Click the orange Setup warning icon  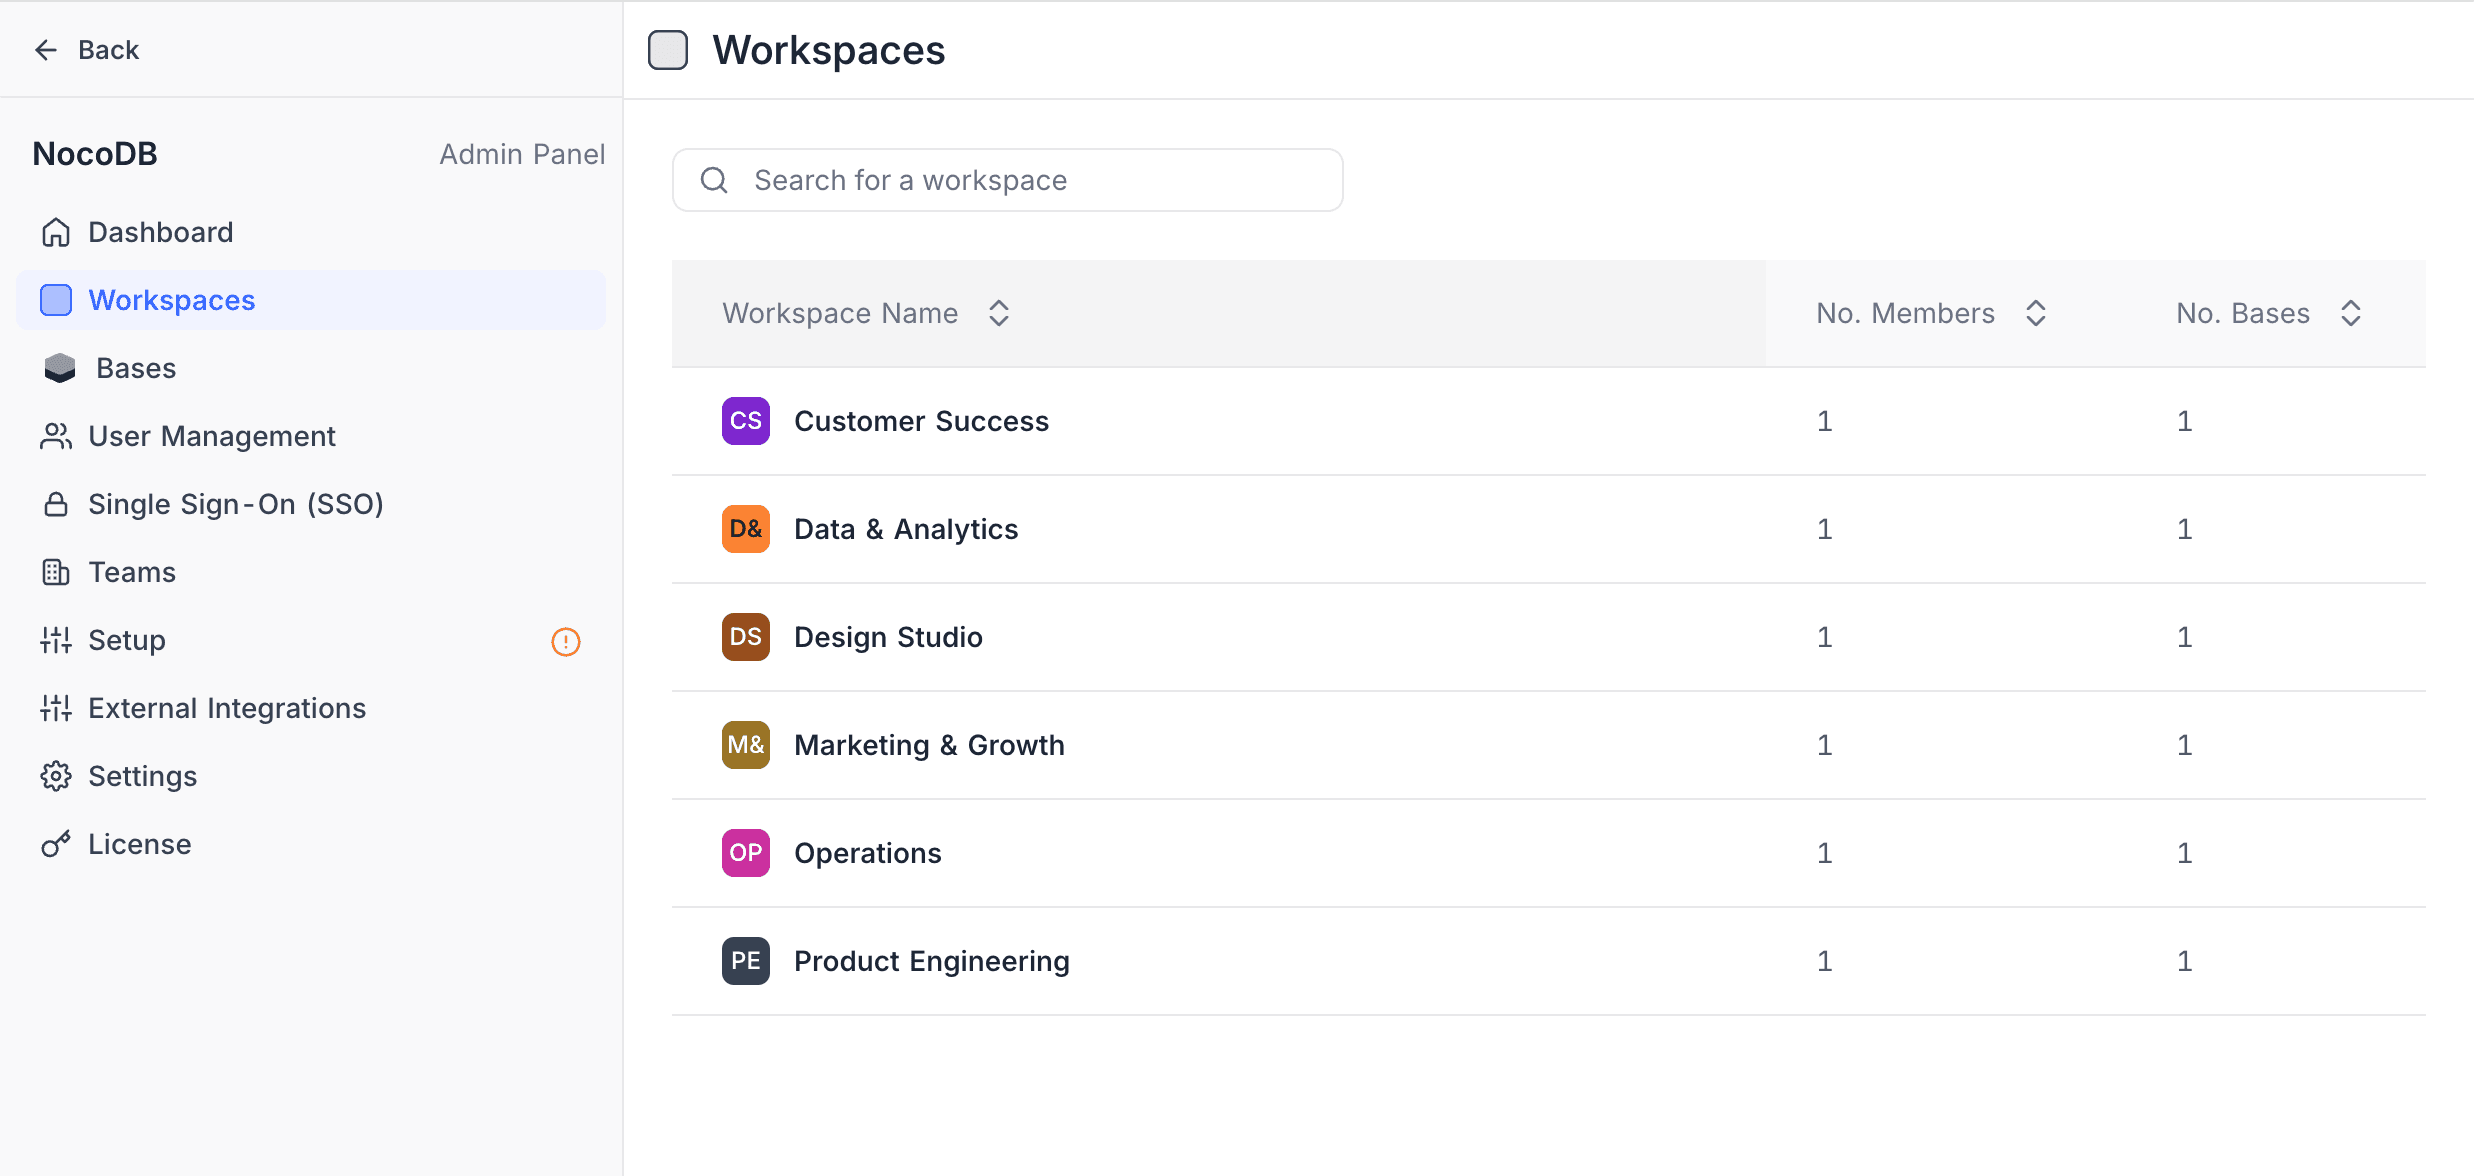point(566,641)
